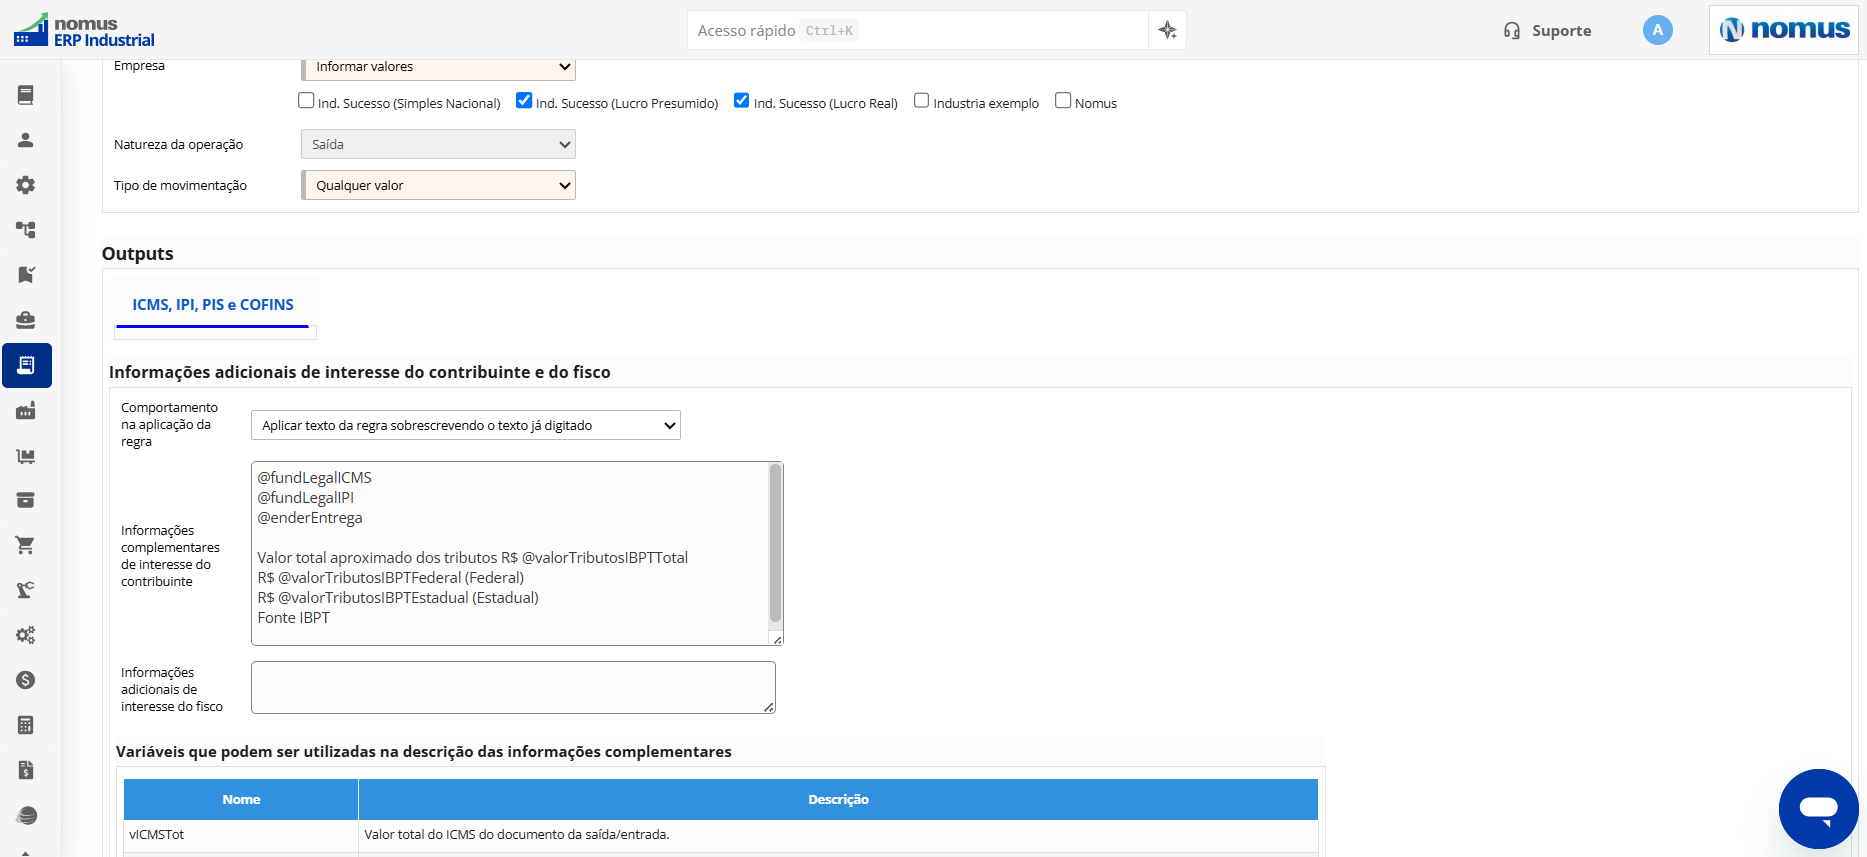Uncheck Ind. Sucesso (Lucro Presumido)
Screen dimensions: 1867x857
coord(524,100)
